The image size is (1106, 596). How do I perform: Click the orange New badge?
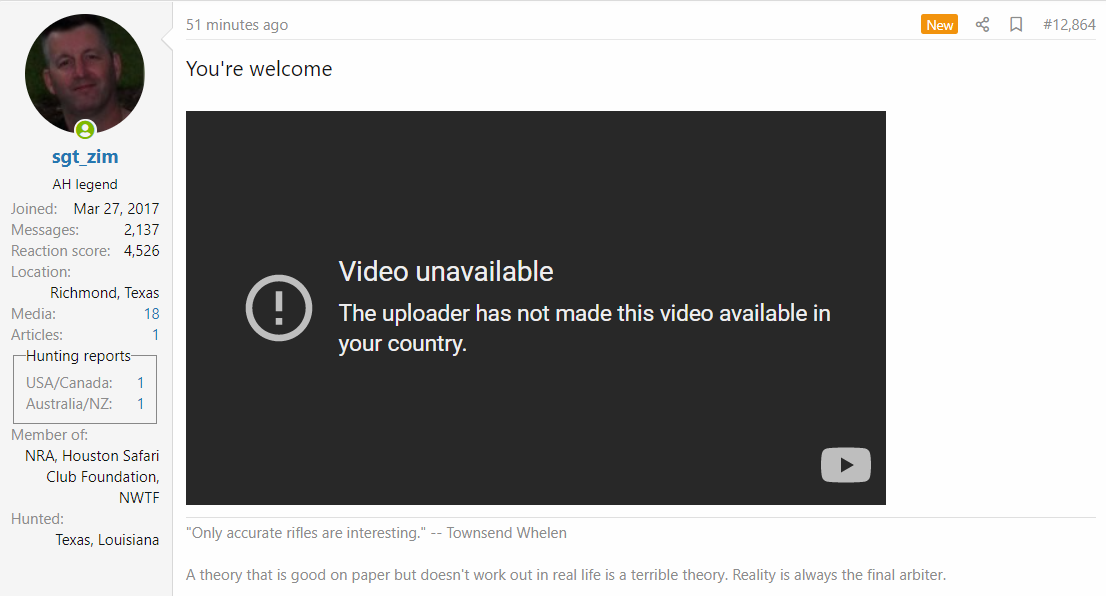940,25
